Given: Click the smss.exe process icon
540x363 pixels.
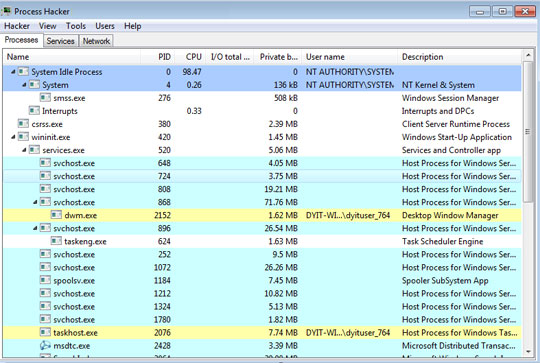Looking at the screenshot, I should [45, 98].
